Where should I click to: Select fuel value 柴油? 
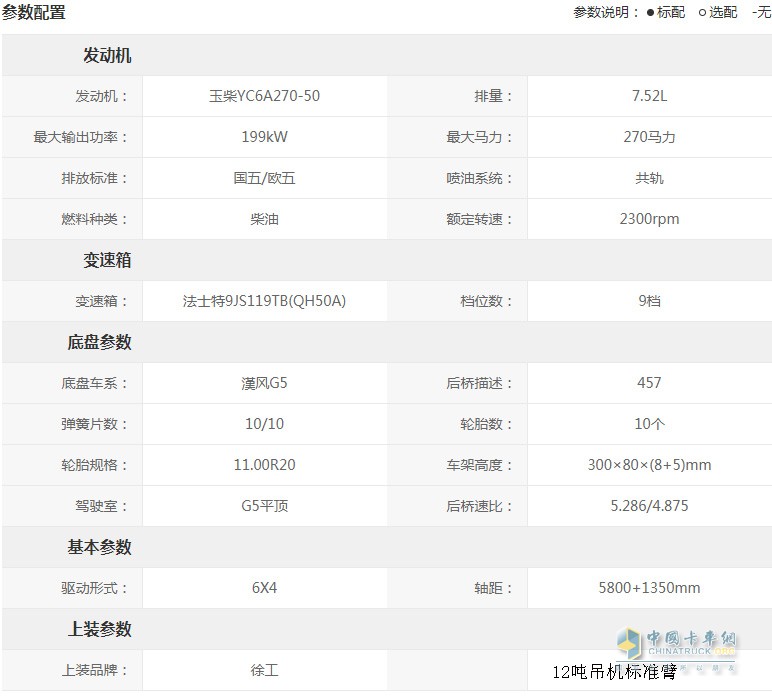(x=264, y=219)
